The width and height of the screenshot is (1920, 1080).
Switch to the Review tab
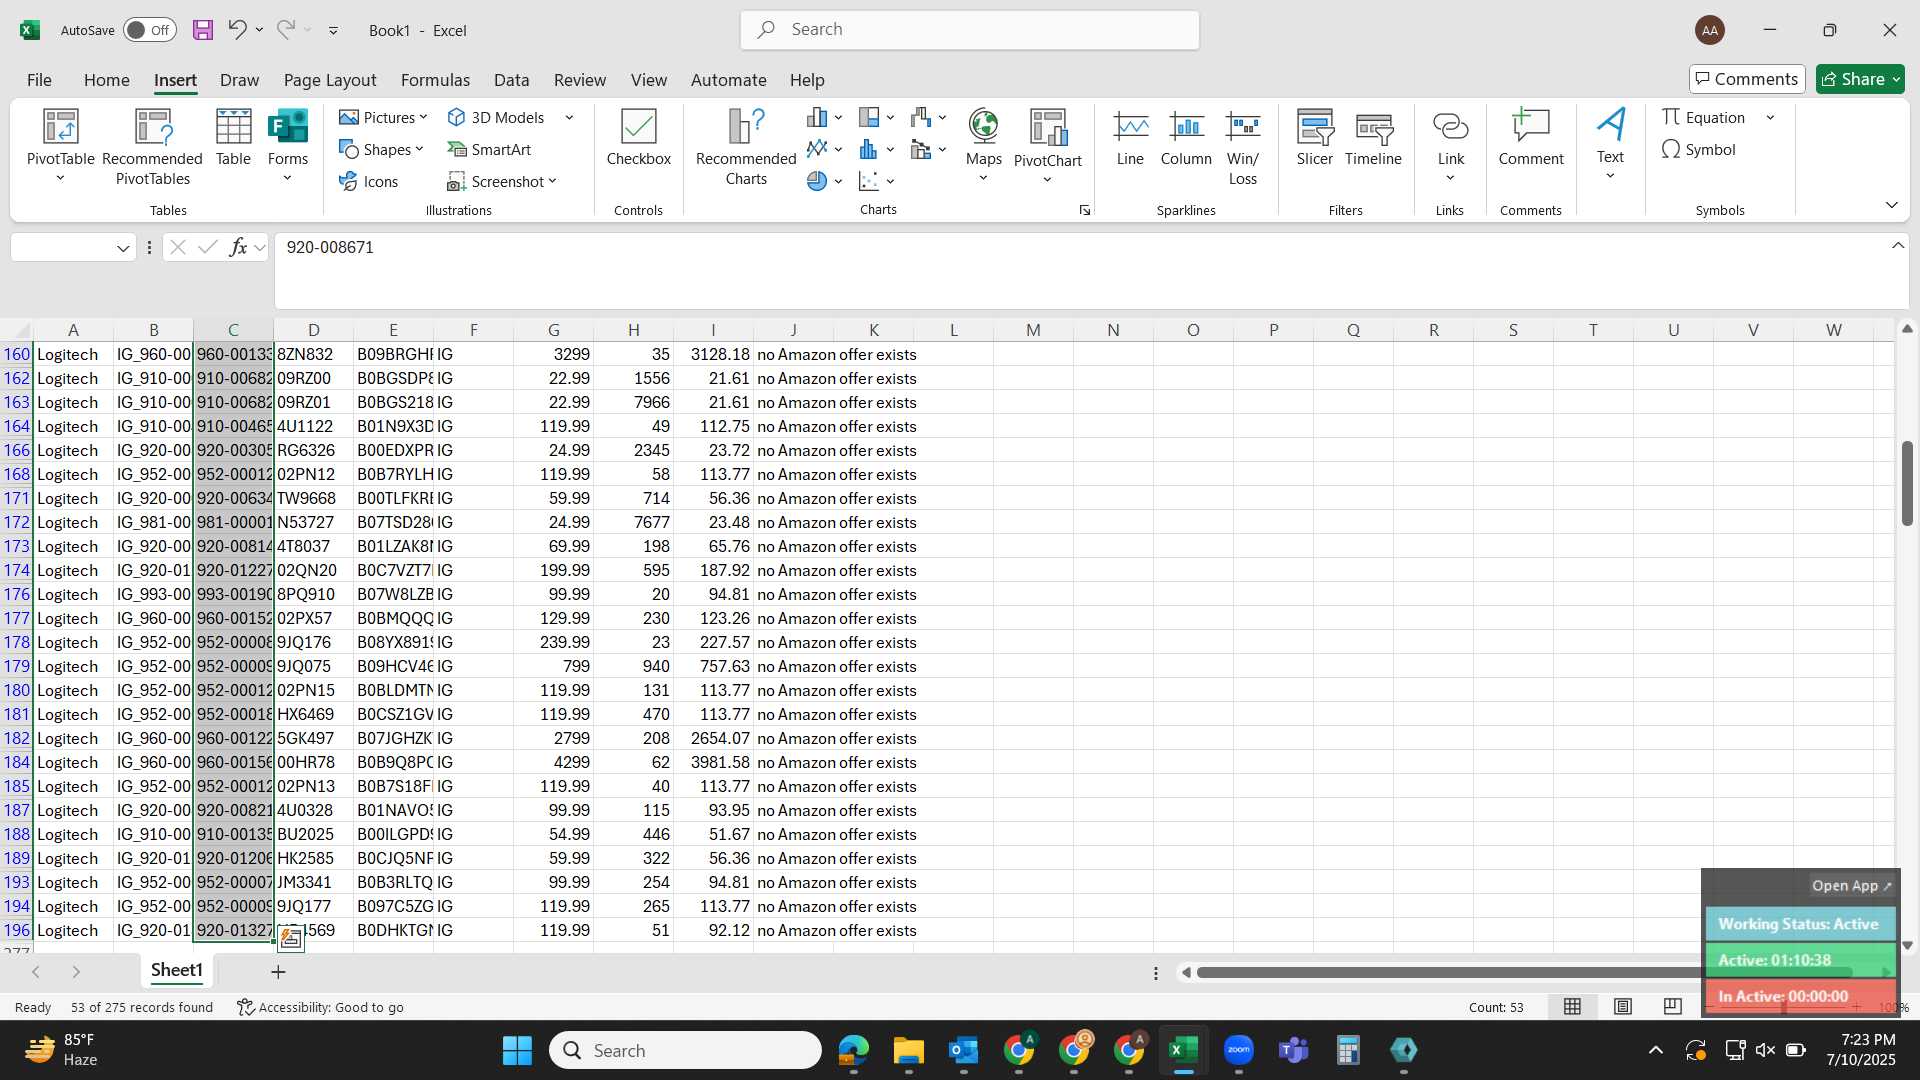[580, 80]
